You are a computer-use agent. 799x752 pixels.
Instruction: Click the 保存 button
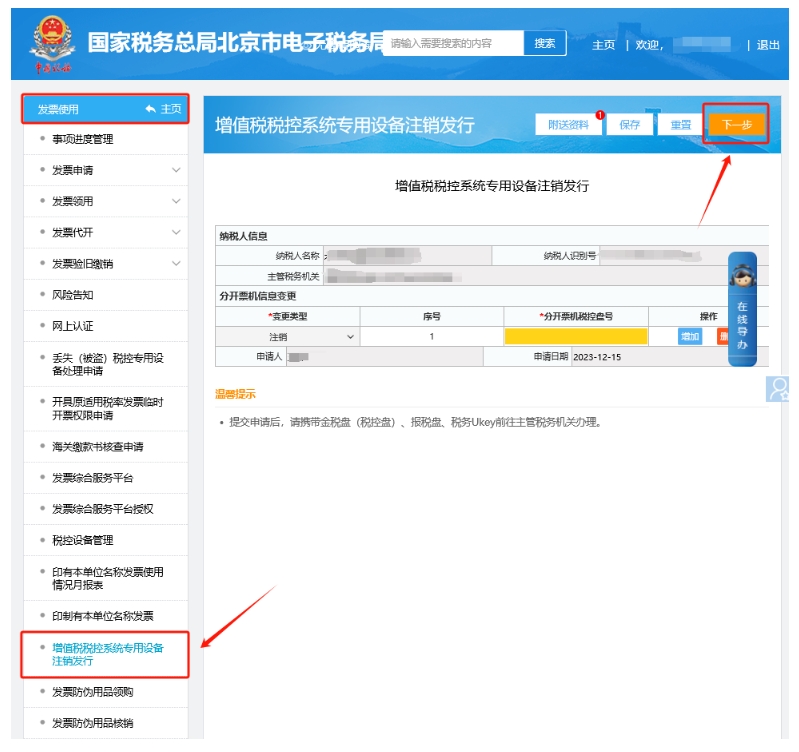pyautogui.click(x=630, y=125)
